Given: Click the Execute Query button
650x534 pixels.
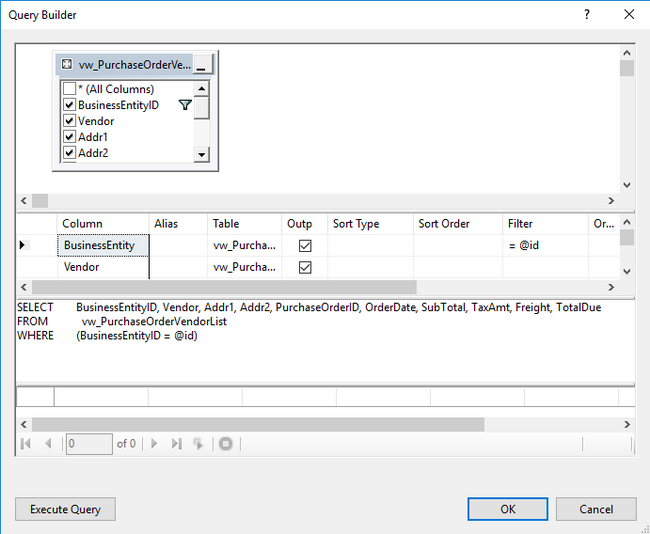Looking at the screenshot, I should pyautogui.click(x=65, y=509).
